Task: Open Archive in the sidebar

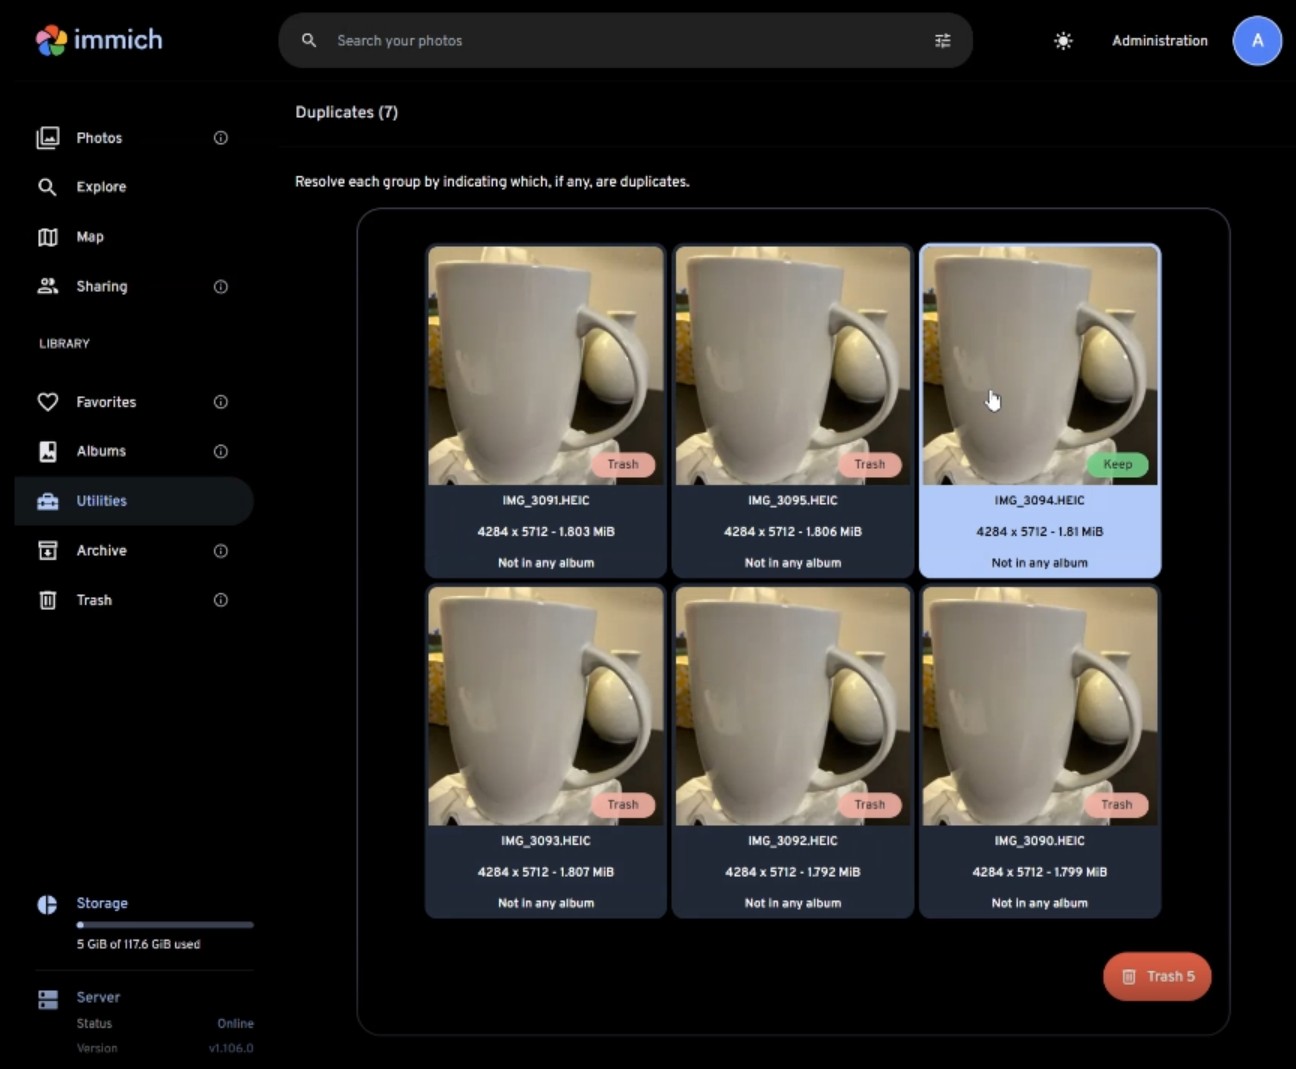Action: pyautogui.click(x=134, y=551)
